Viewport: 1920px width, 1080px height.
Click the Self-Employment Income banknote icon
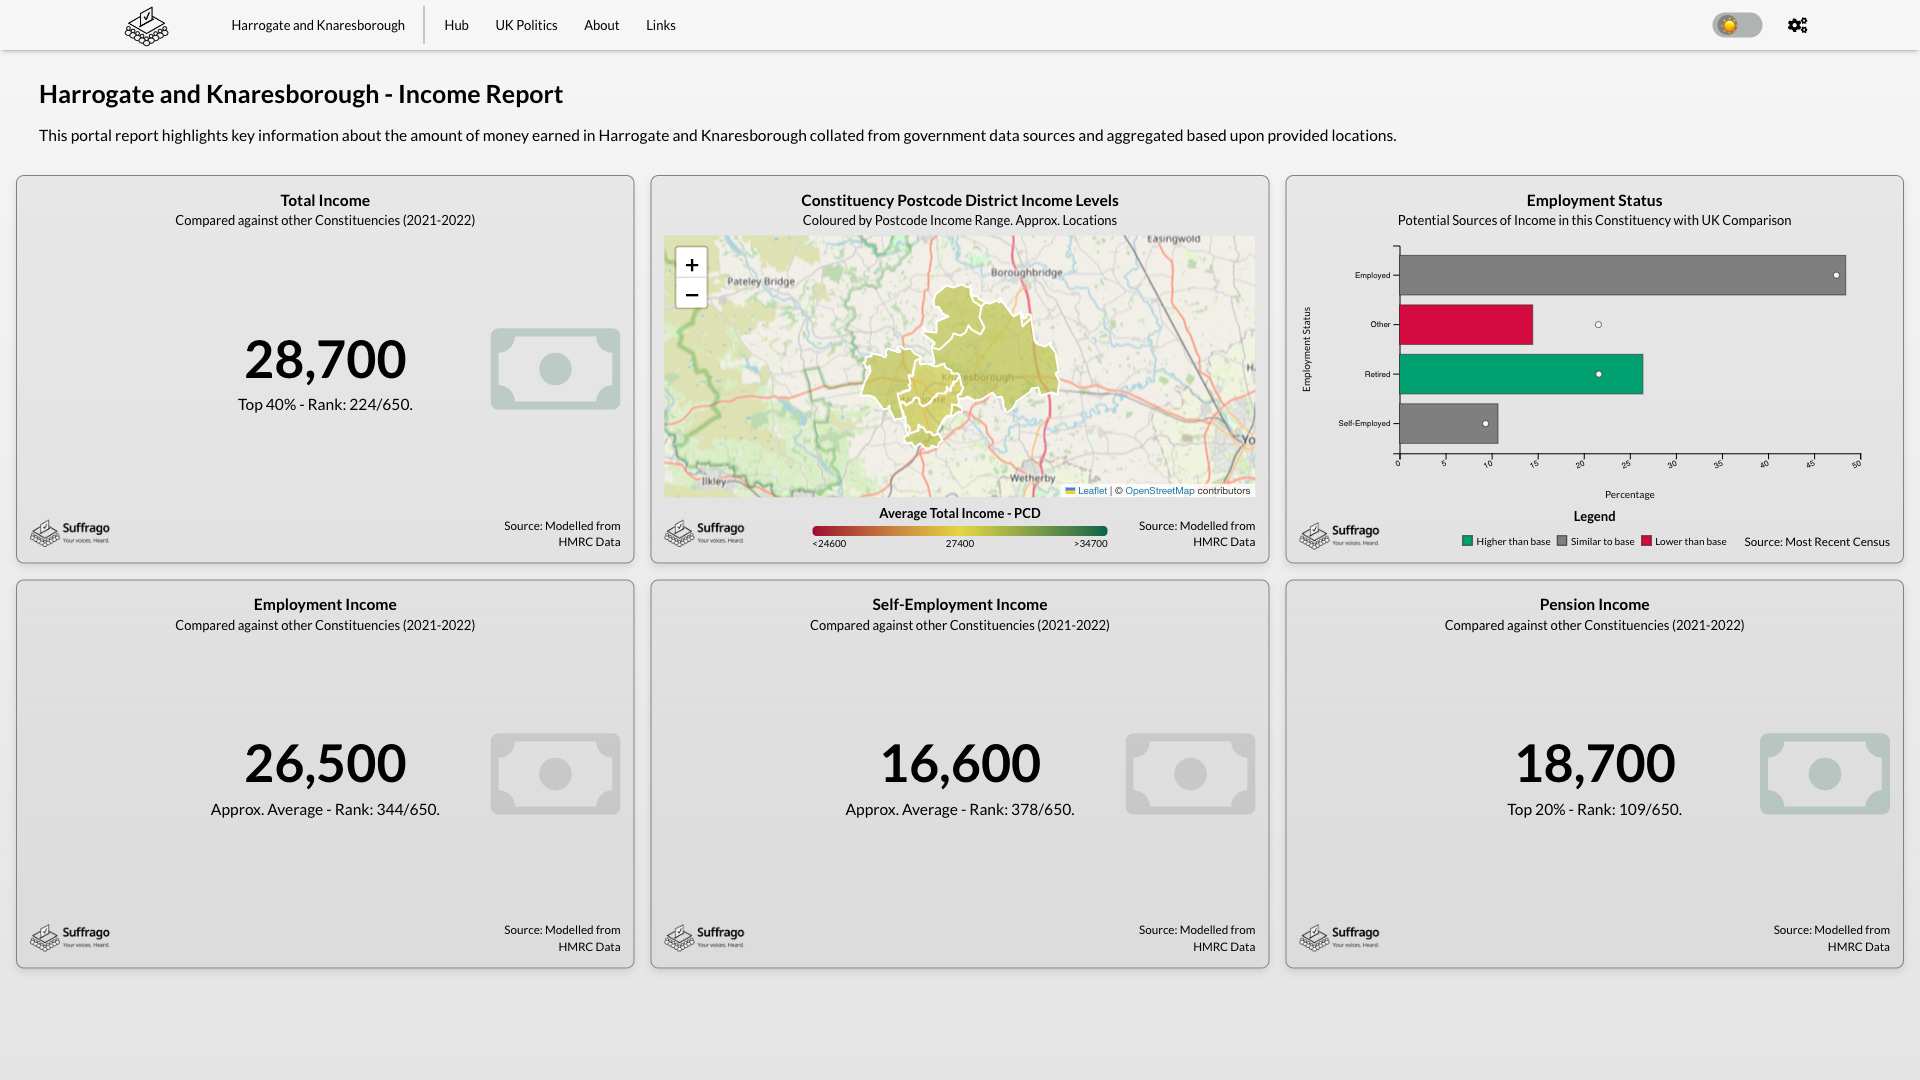tap(1189, 773)
